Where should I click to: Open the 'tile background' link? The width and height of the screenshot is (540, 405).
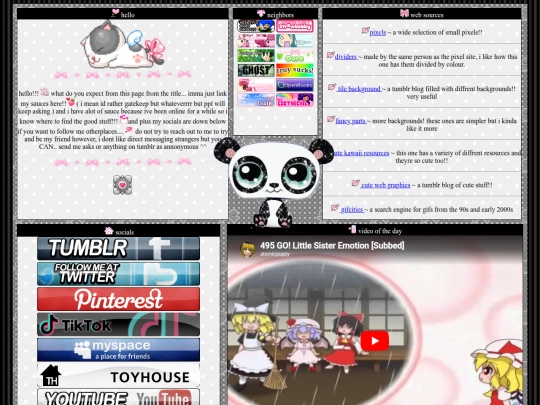click(x=359, y=89)
